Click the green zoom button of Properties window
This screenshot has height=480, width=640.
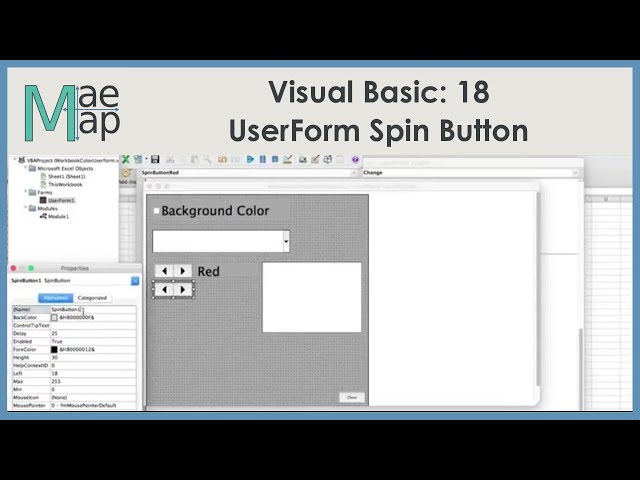point(31,268)
